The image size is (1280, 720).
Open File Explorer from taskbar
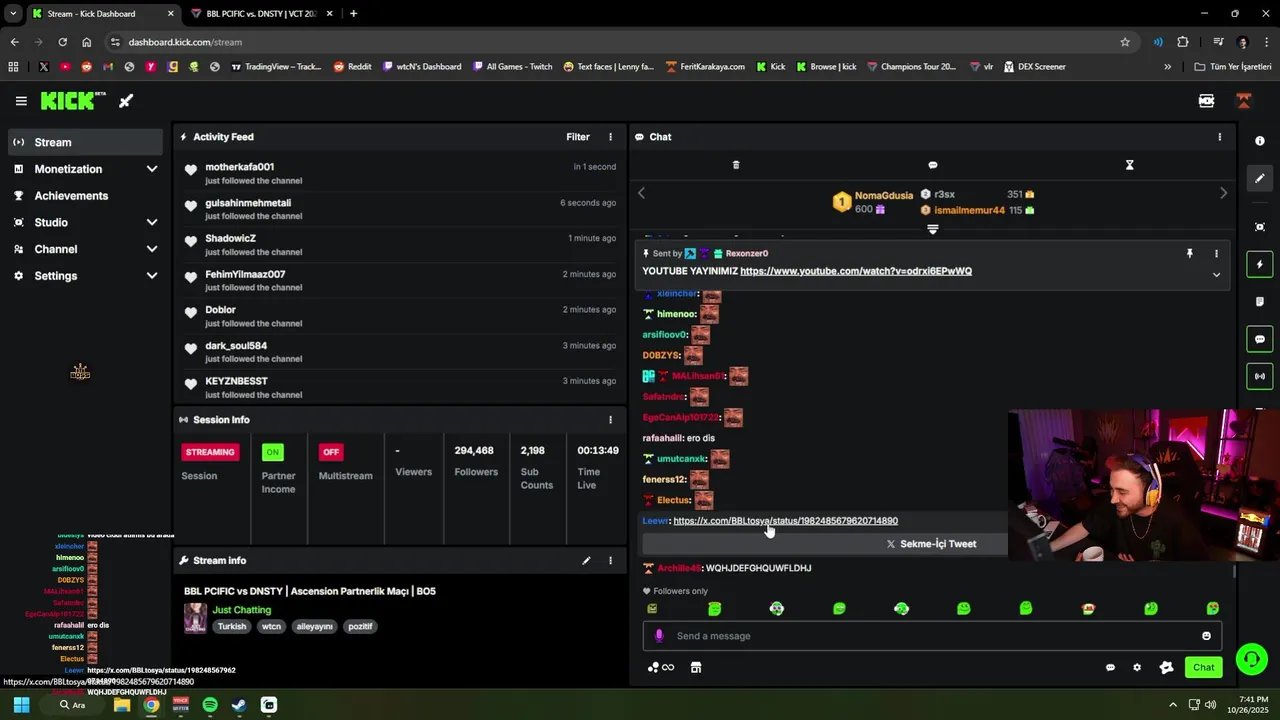click(122, 705)
